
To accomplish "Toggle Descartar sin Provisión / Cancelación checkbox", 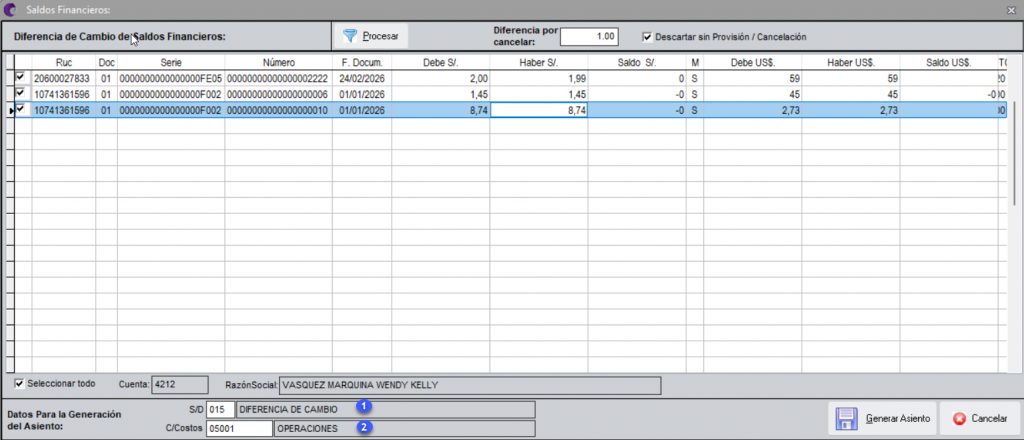I will pos(647,37).
